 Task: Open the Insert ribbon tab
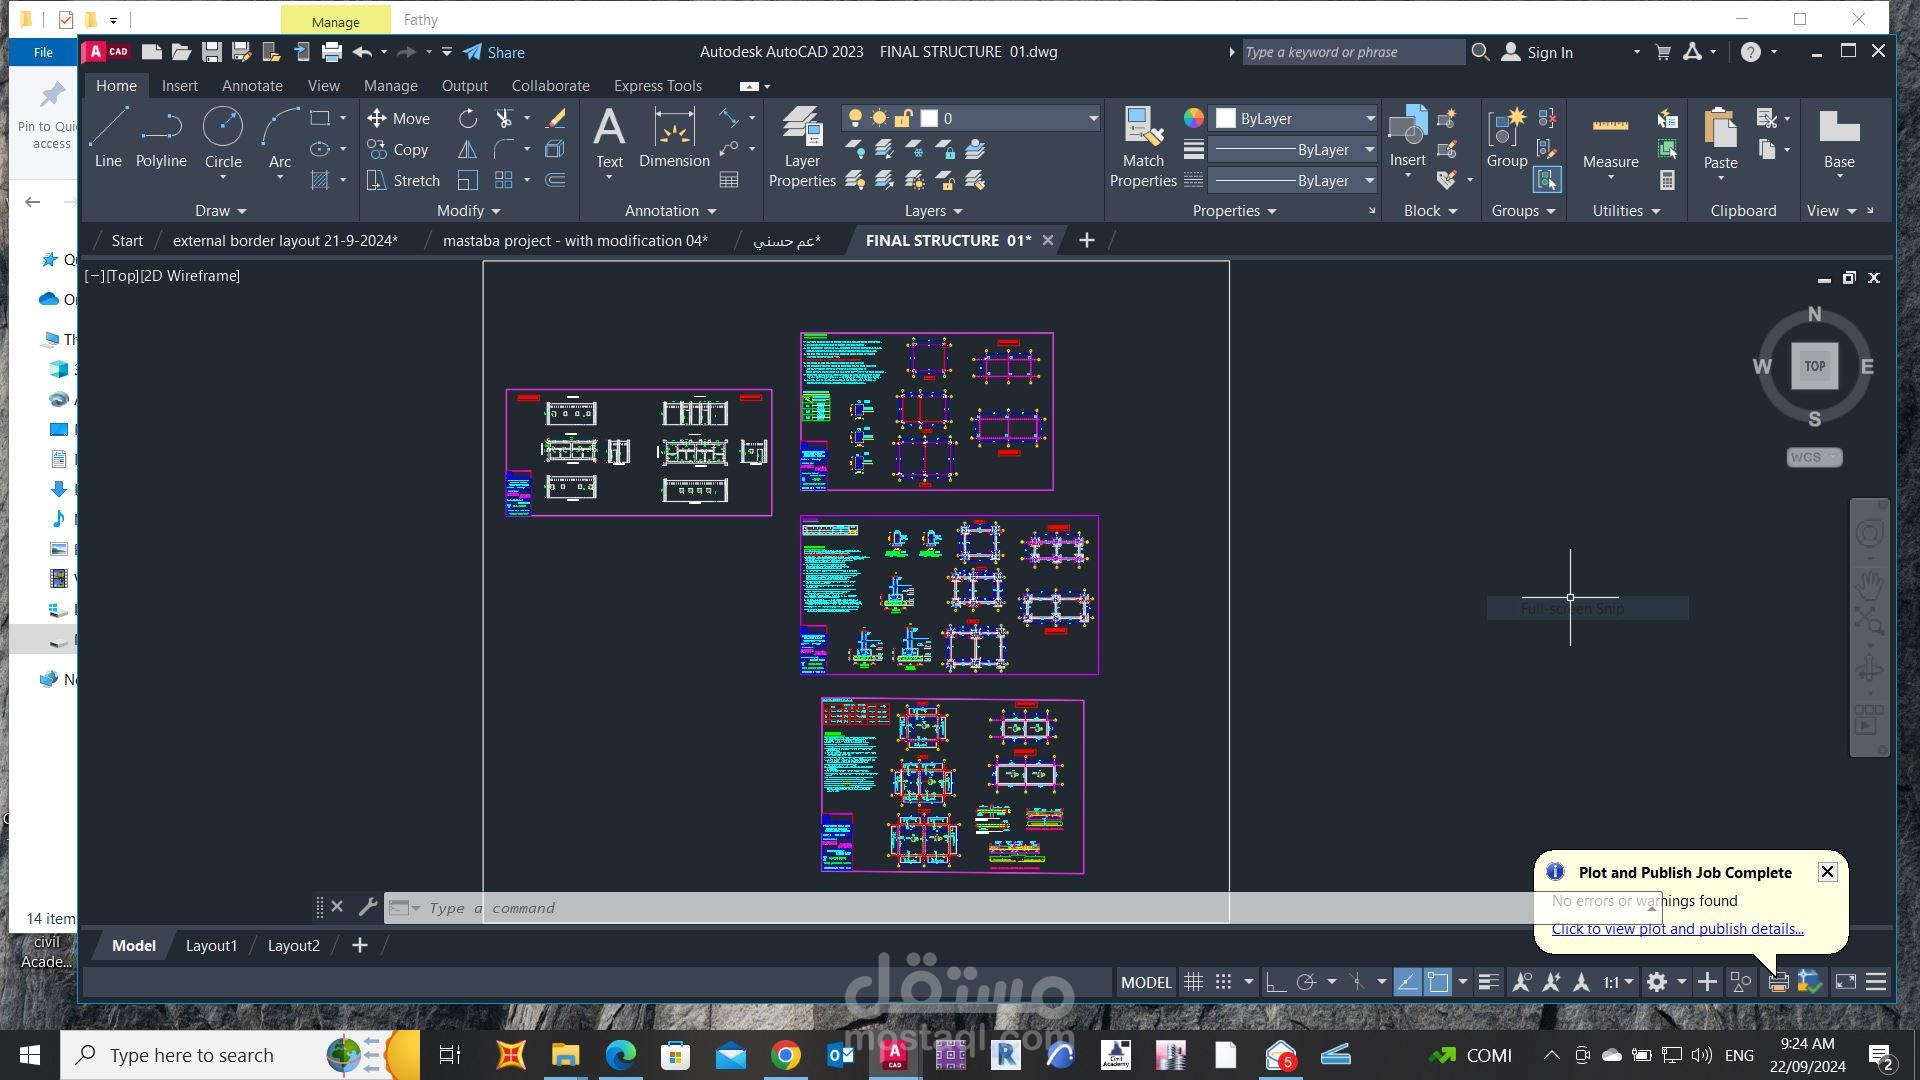point(179,86)
